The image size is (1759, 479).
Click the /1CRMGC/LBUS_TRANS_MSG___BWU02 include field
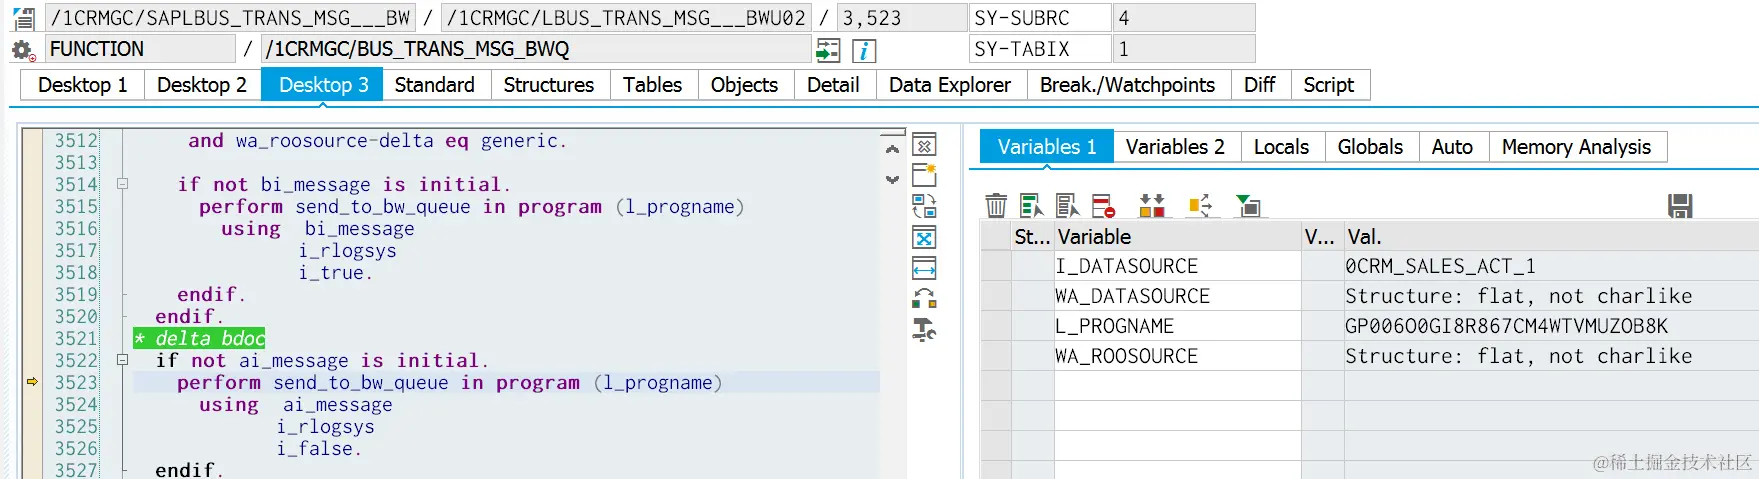coord(625,18)
